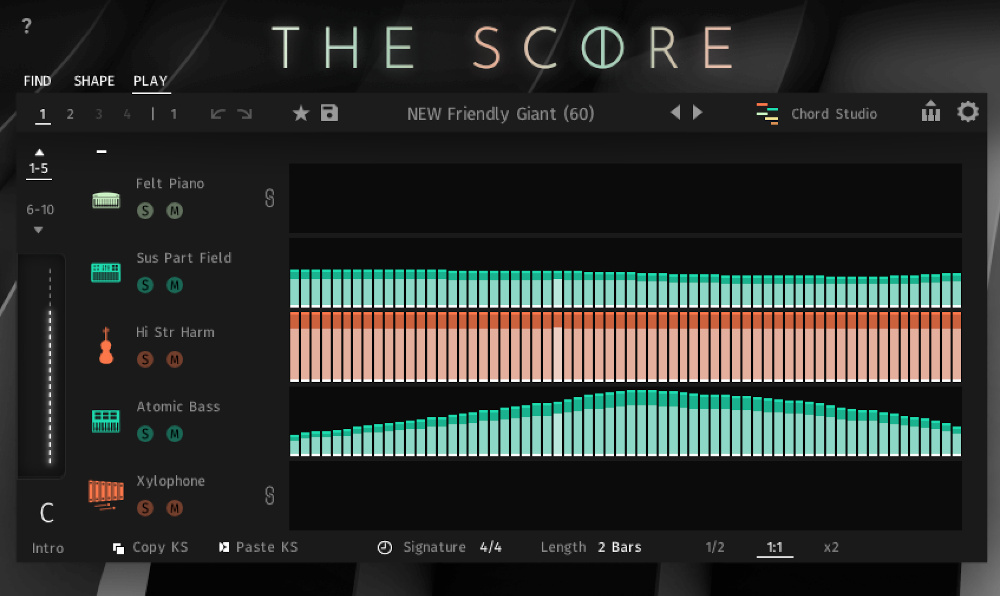1000x596 pixels.
Task: Mute the Sus Part Field track
Action: point(175,286)
